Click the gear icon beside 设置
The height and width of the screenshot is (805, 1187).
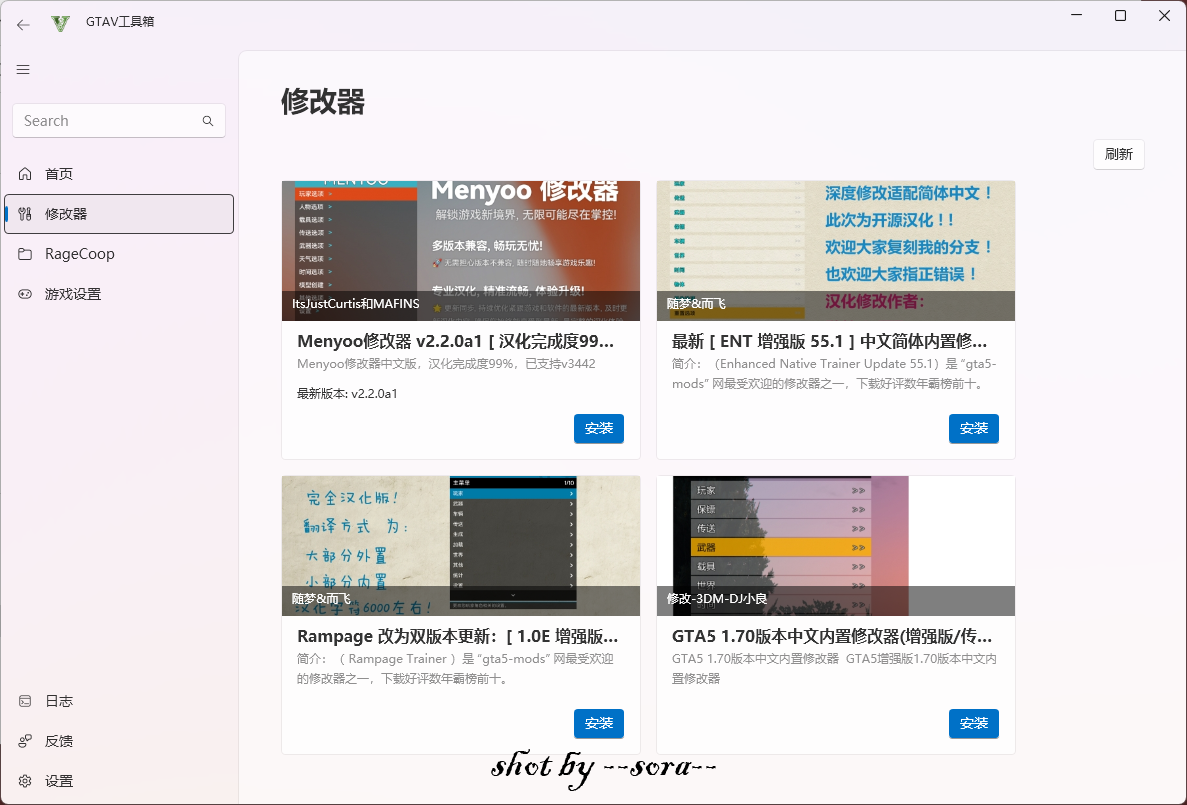pos(25,782)
